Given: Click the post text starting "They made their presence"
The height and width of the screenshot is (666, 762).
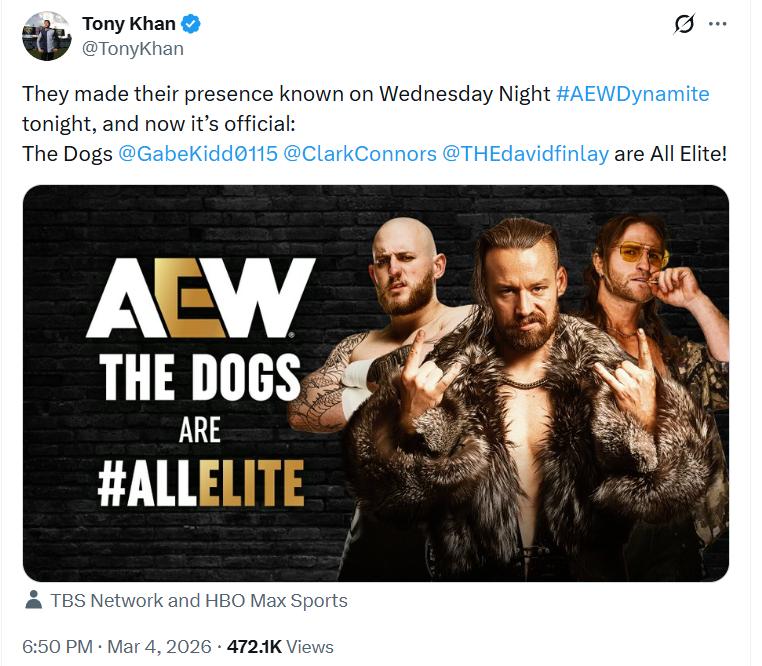Looking at the screenshot, I should coord(285,95).
